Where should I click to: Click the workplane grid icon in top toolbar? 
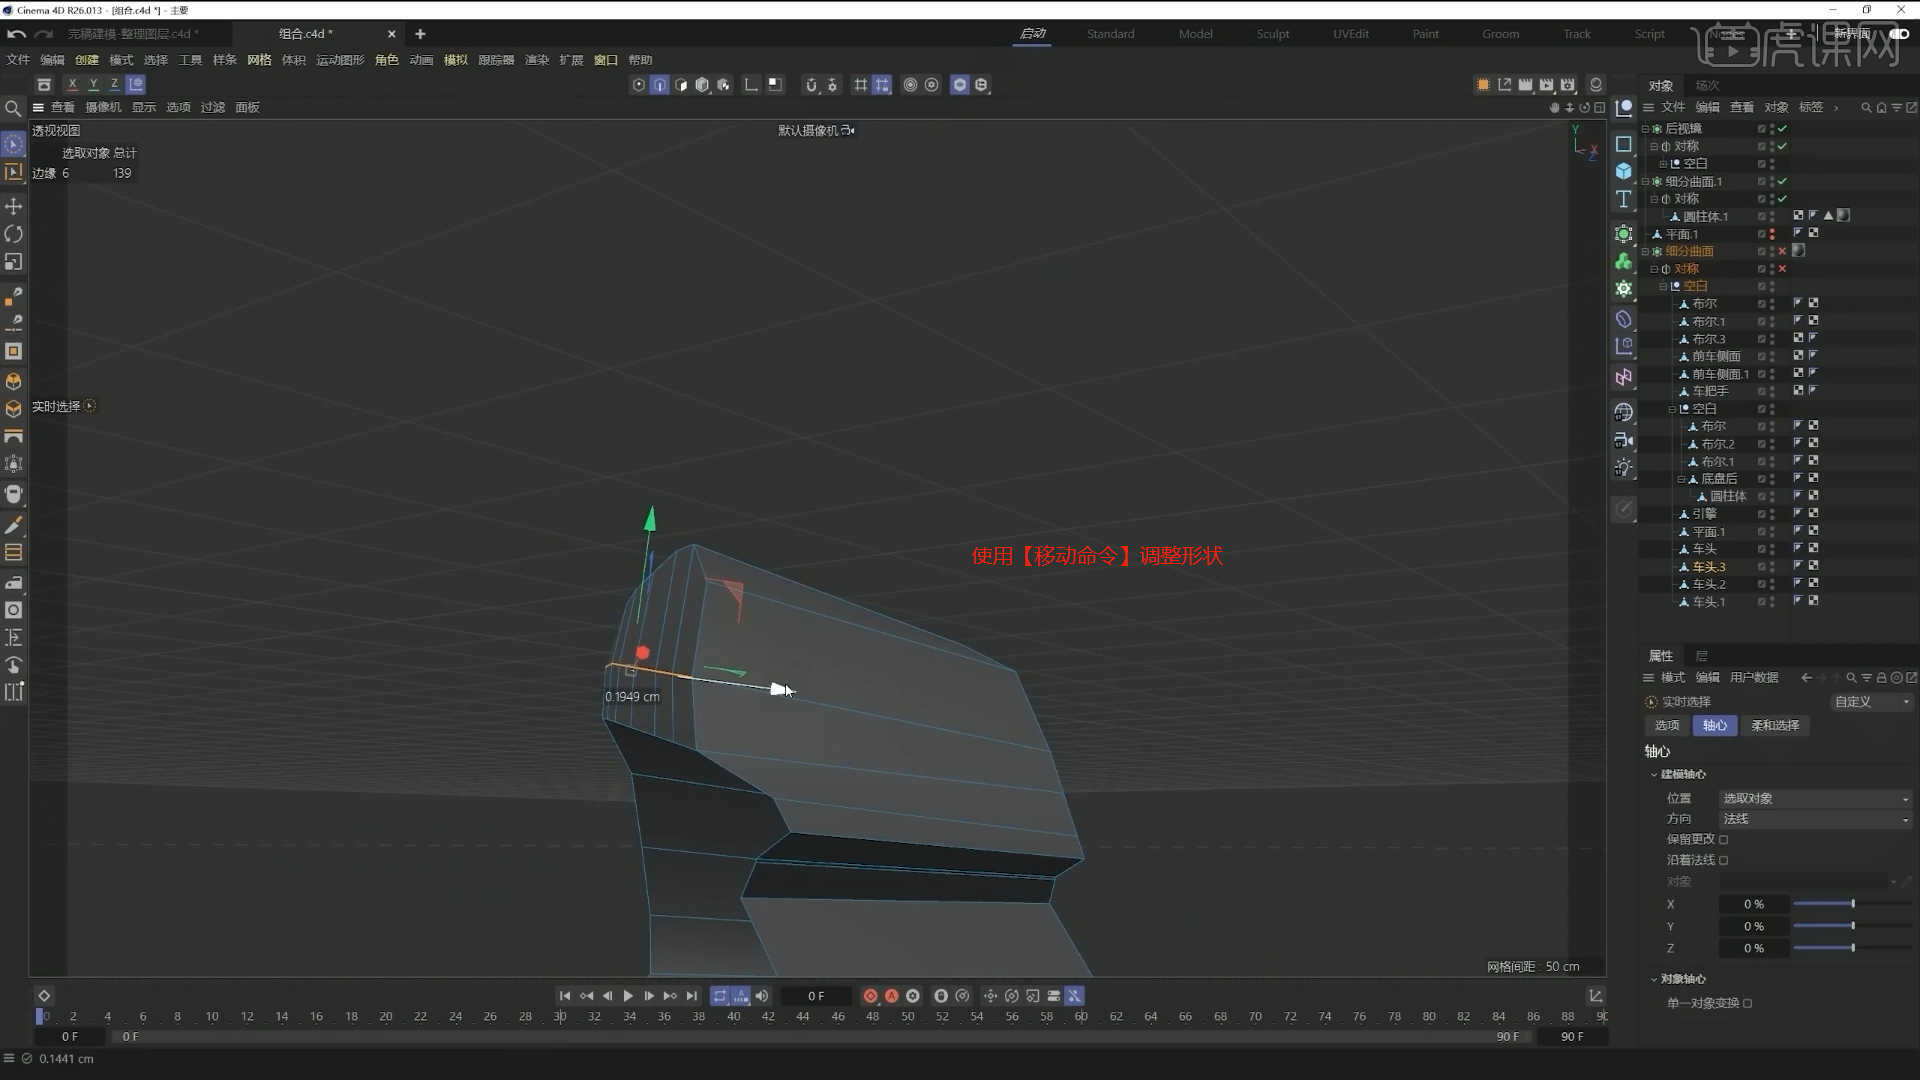[860, 85]
